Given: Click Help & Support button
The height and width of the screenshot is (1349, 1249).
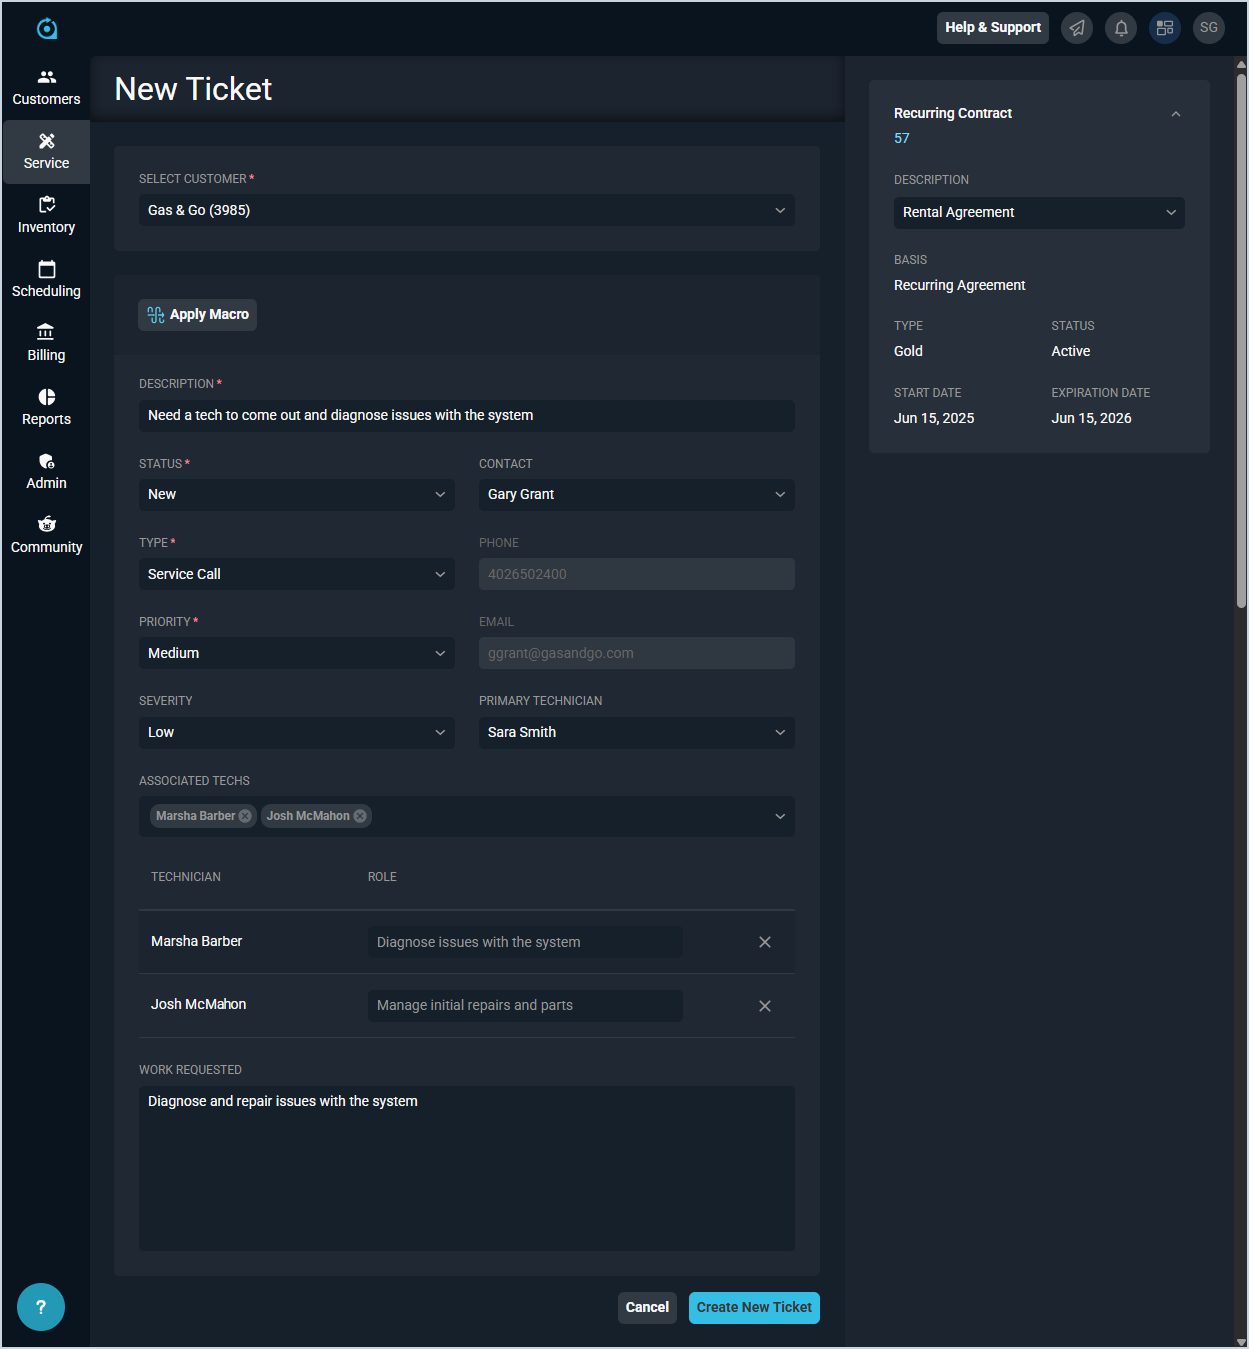Looking at the screenshot, I should coord(993,28).
